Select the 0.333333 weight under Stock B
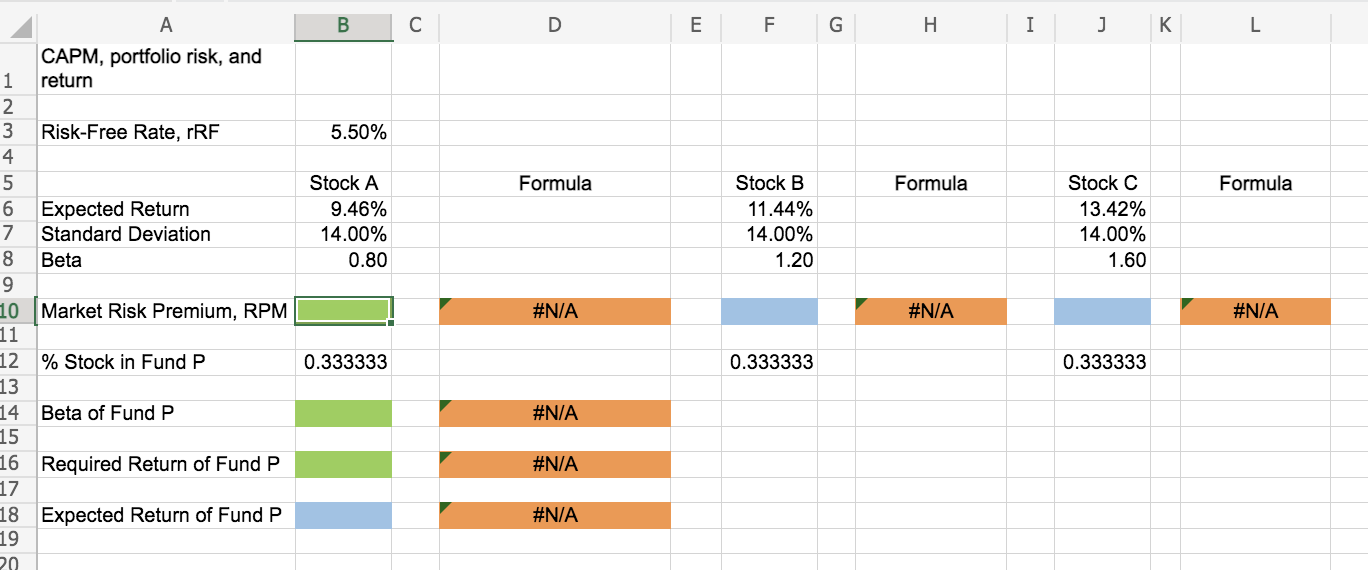The width and height of the screenshot is (1368, 570). coord(769,362)
